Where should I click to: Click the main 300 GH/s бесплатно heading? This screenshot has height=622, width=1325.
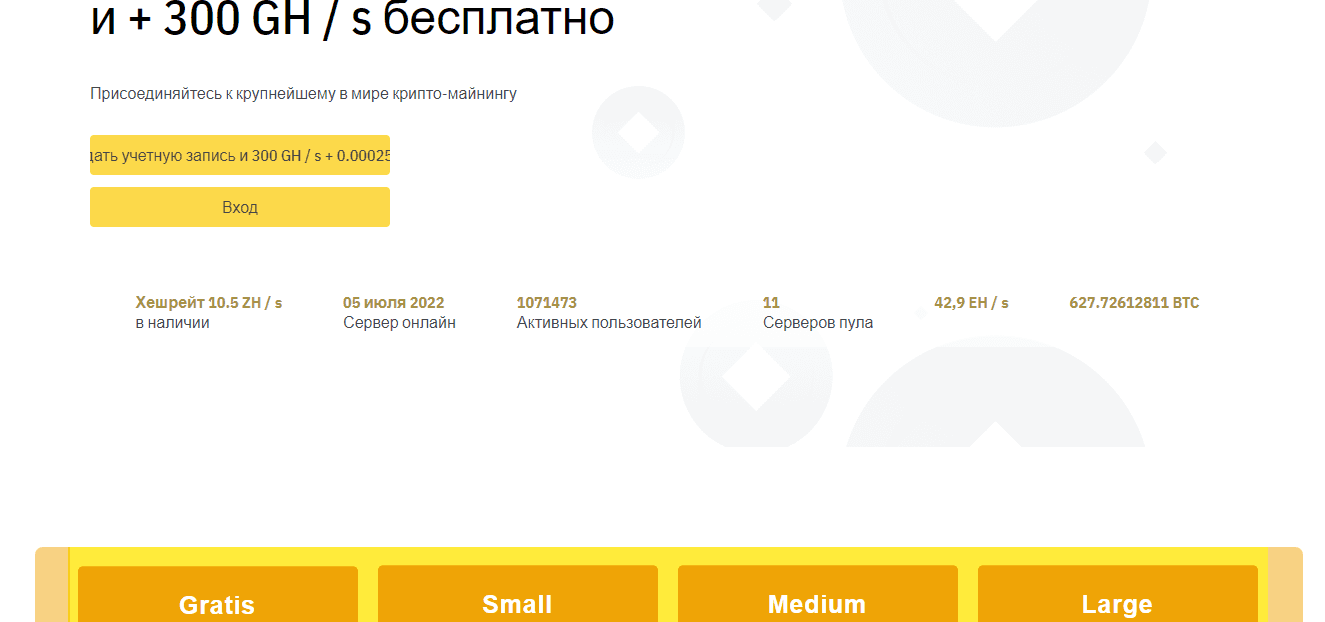[x=352, y=17]
